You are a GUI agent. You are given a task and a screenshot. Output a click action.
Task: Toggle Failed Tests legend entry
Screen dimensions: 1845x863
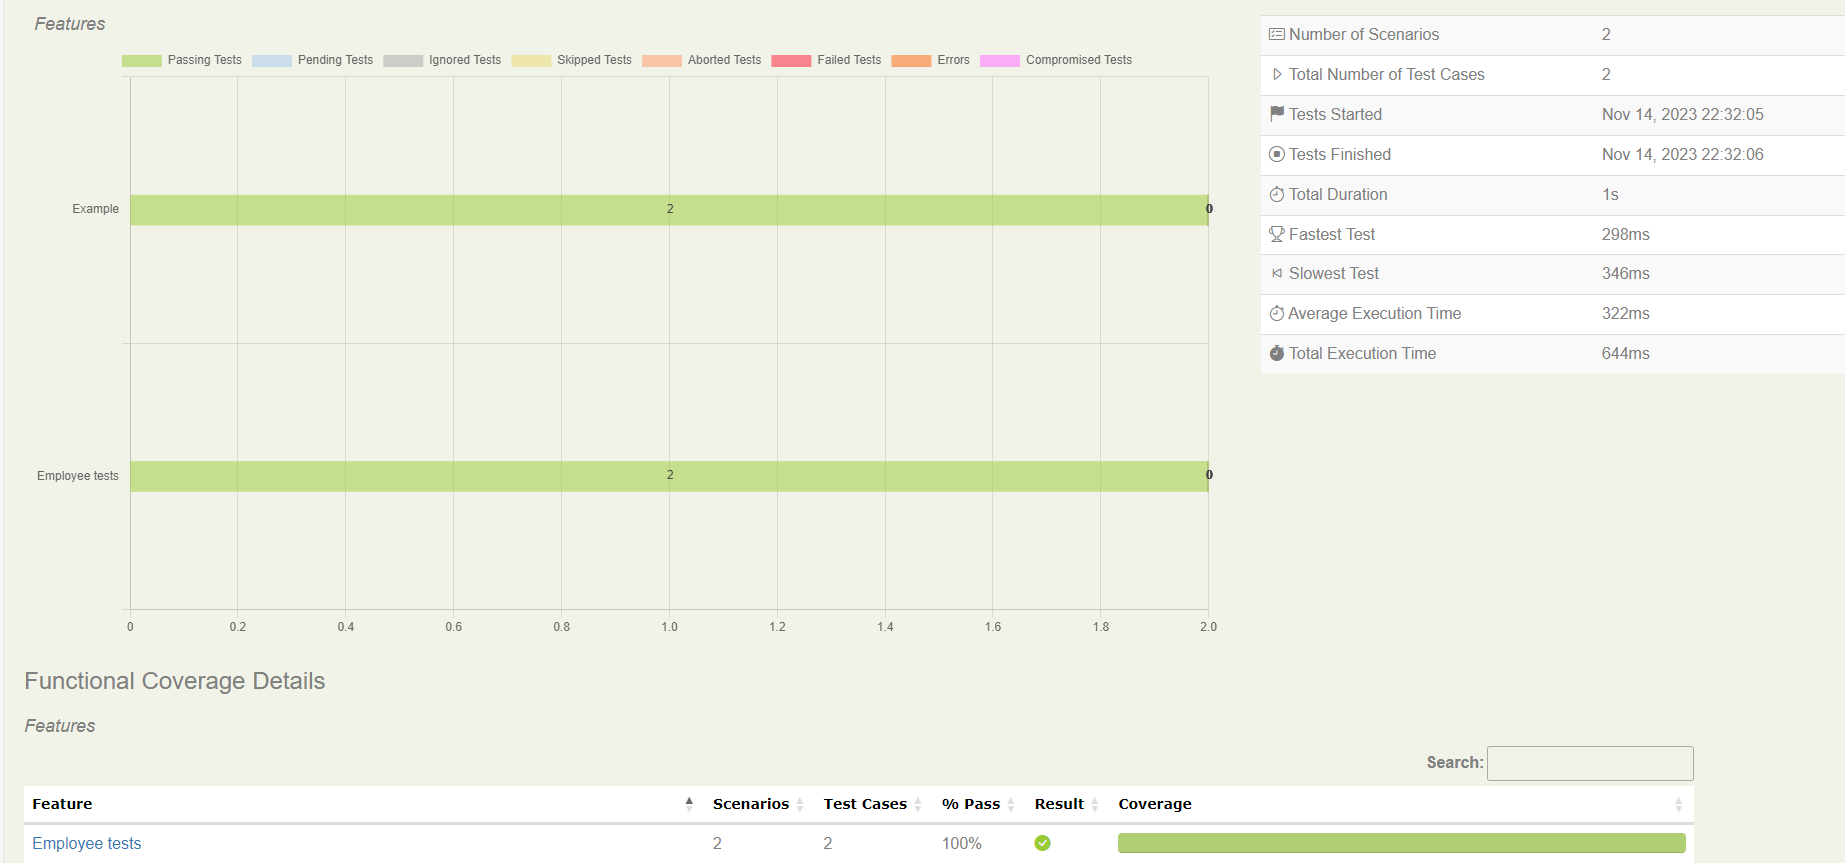click(x=827, y=60)
